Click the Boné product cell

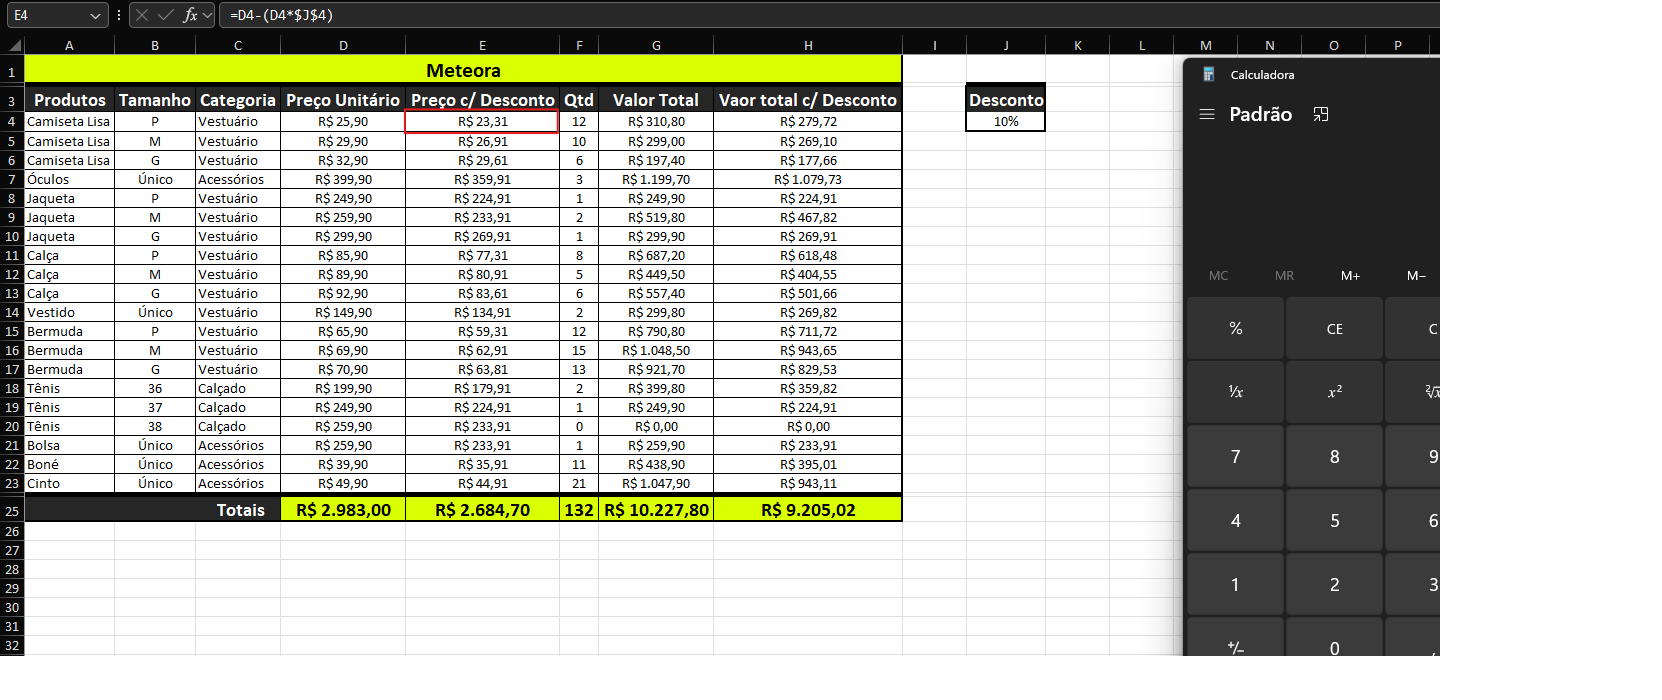(x=69, y=465)
